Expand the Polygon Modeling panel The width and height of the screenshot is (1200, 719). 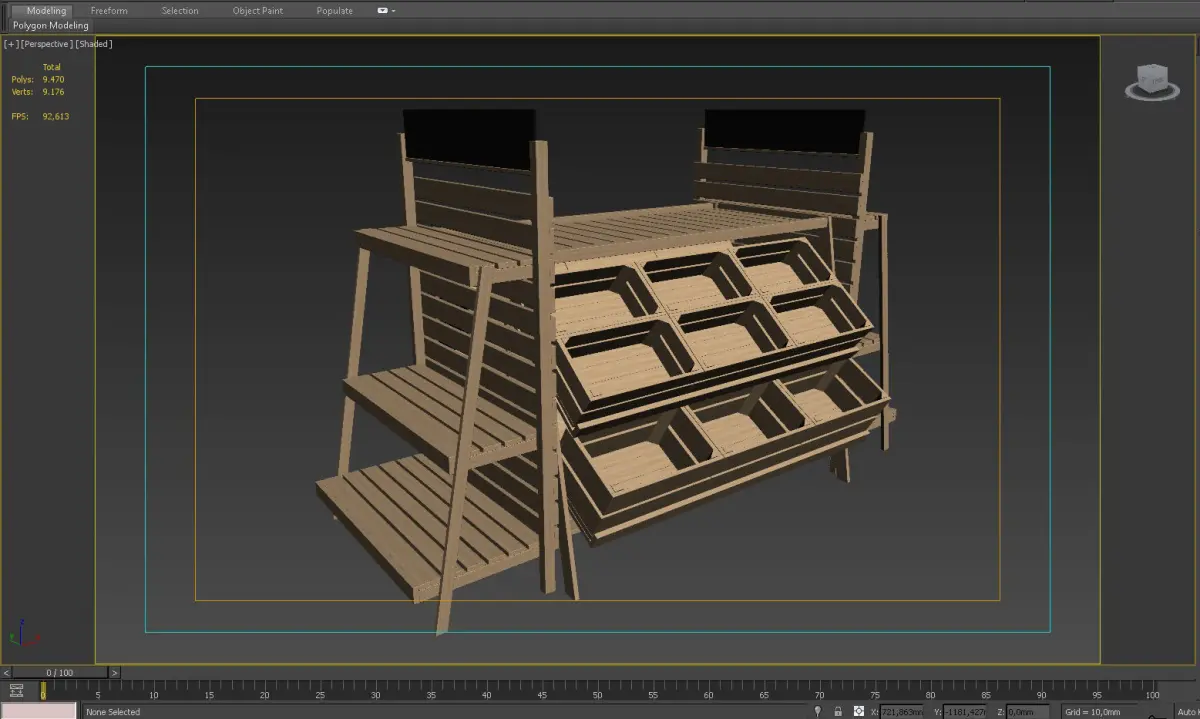tap(50, 25)
